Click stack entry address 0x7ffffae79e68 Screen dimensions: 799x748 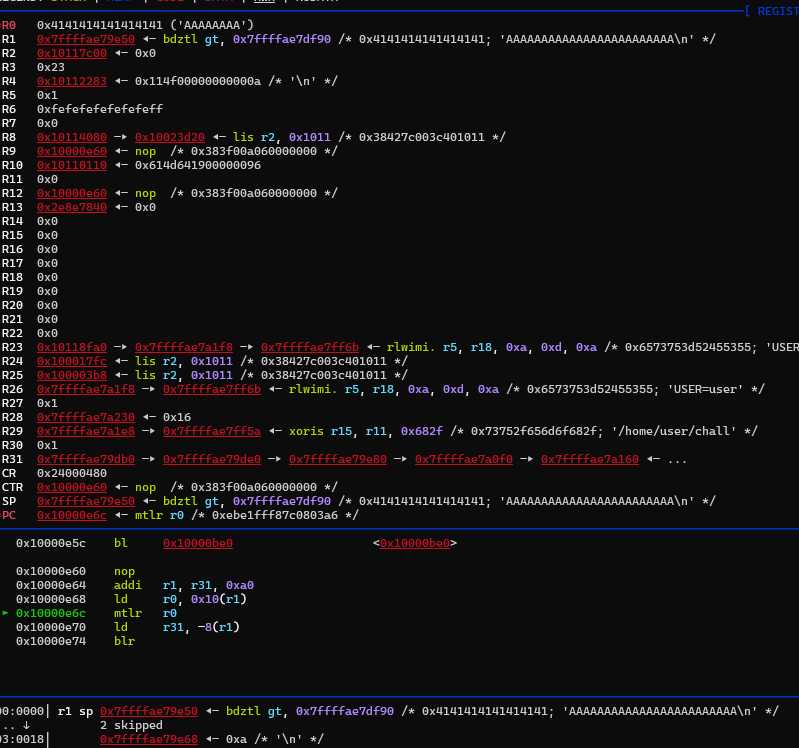click(x=148, y=739)
